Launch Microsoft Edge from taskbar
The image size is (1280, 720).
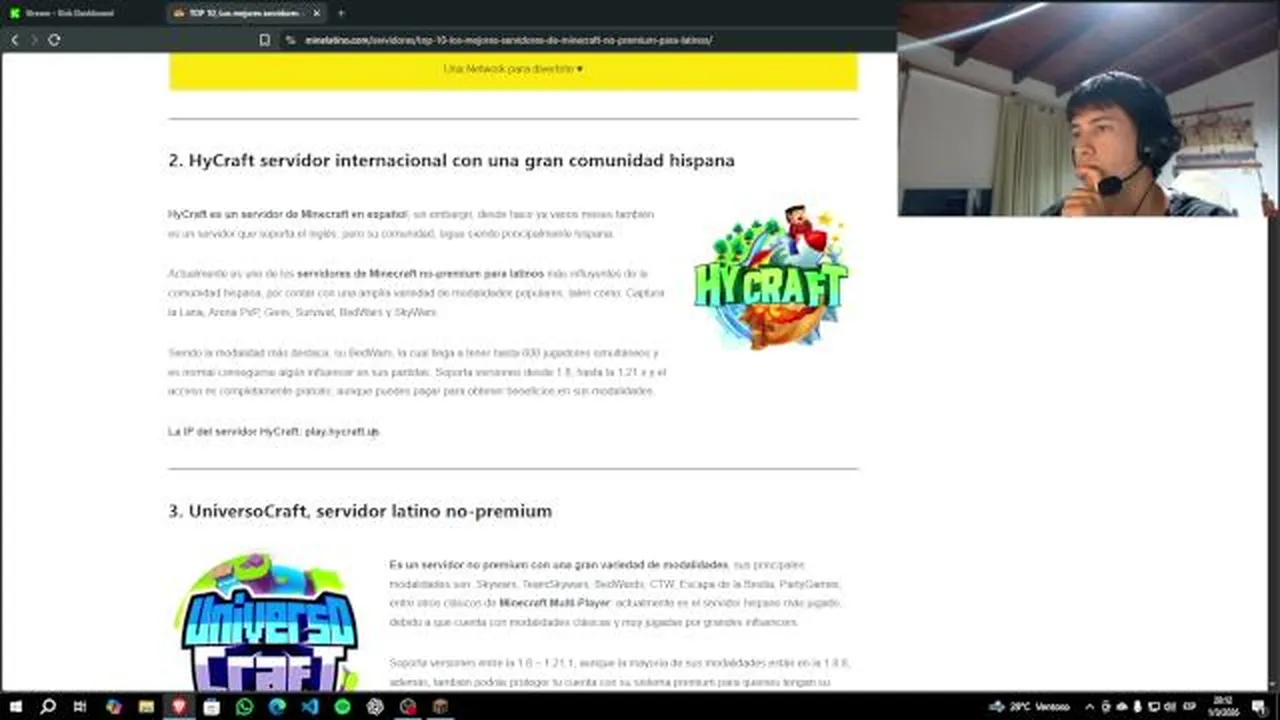pyautogui.click(x=277, y=706)
